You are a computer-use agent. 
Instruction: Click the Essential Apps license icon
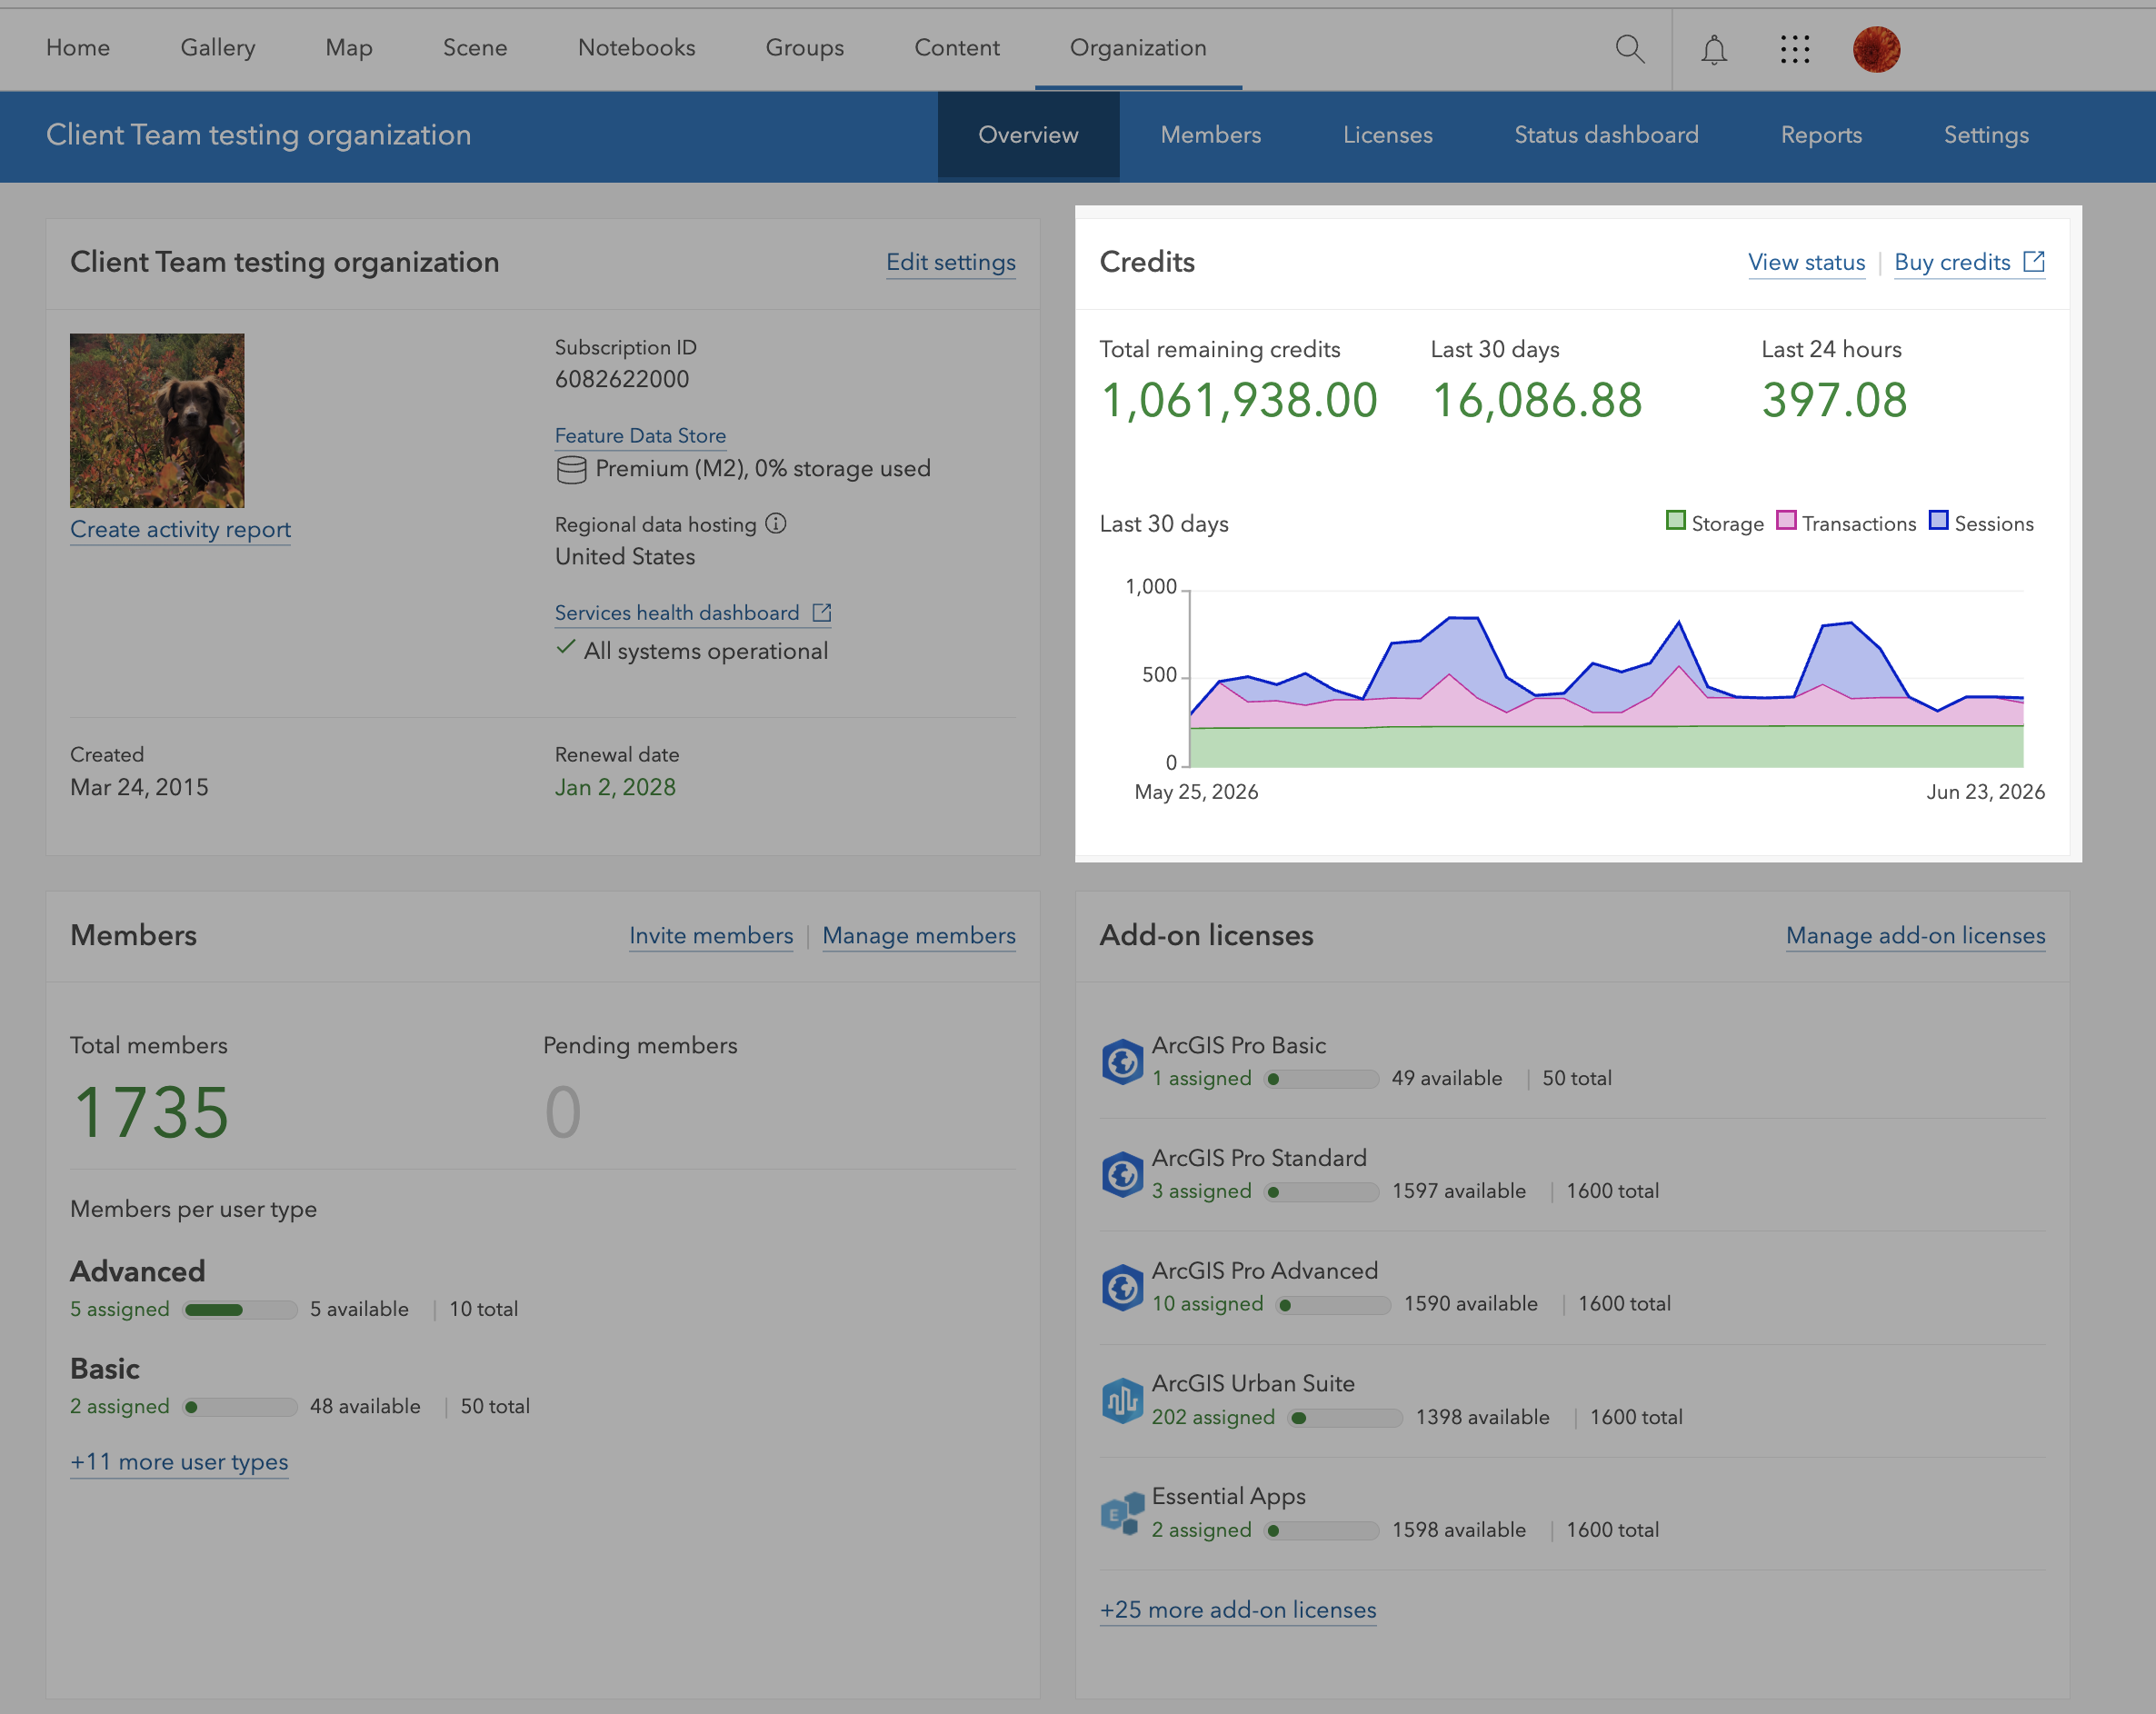pos(1122,1512)
